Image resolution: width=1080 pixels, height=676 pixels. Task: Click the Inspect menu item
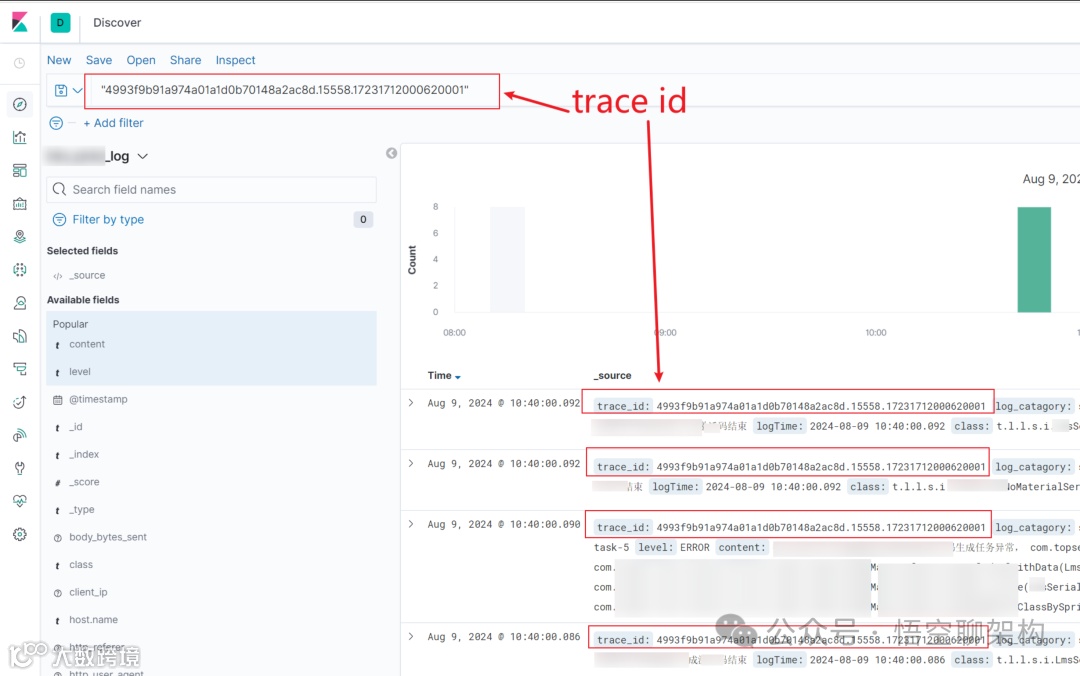[x=235, y=60]
